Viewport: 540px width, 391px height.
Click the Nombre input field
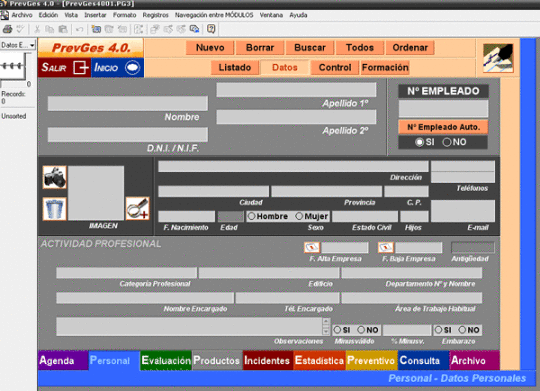pyautogui.click(x=127, y=103)
